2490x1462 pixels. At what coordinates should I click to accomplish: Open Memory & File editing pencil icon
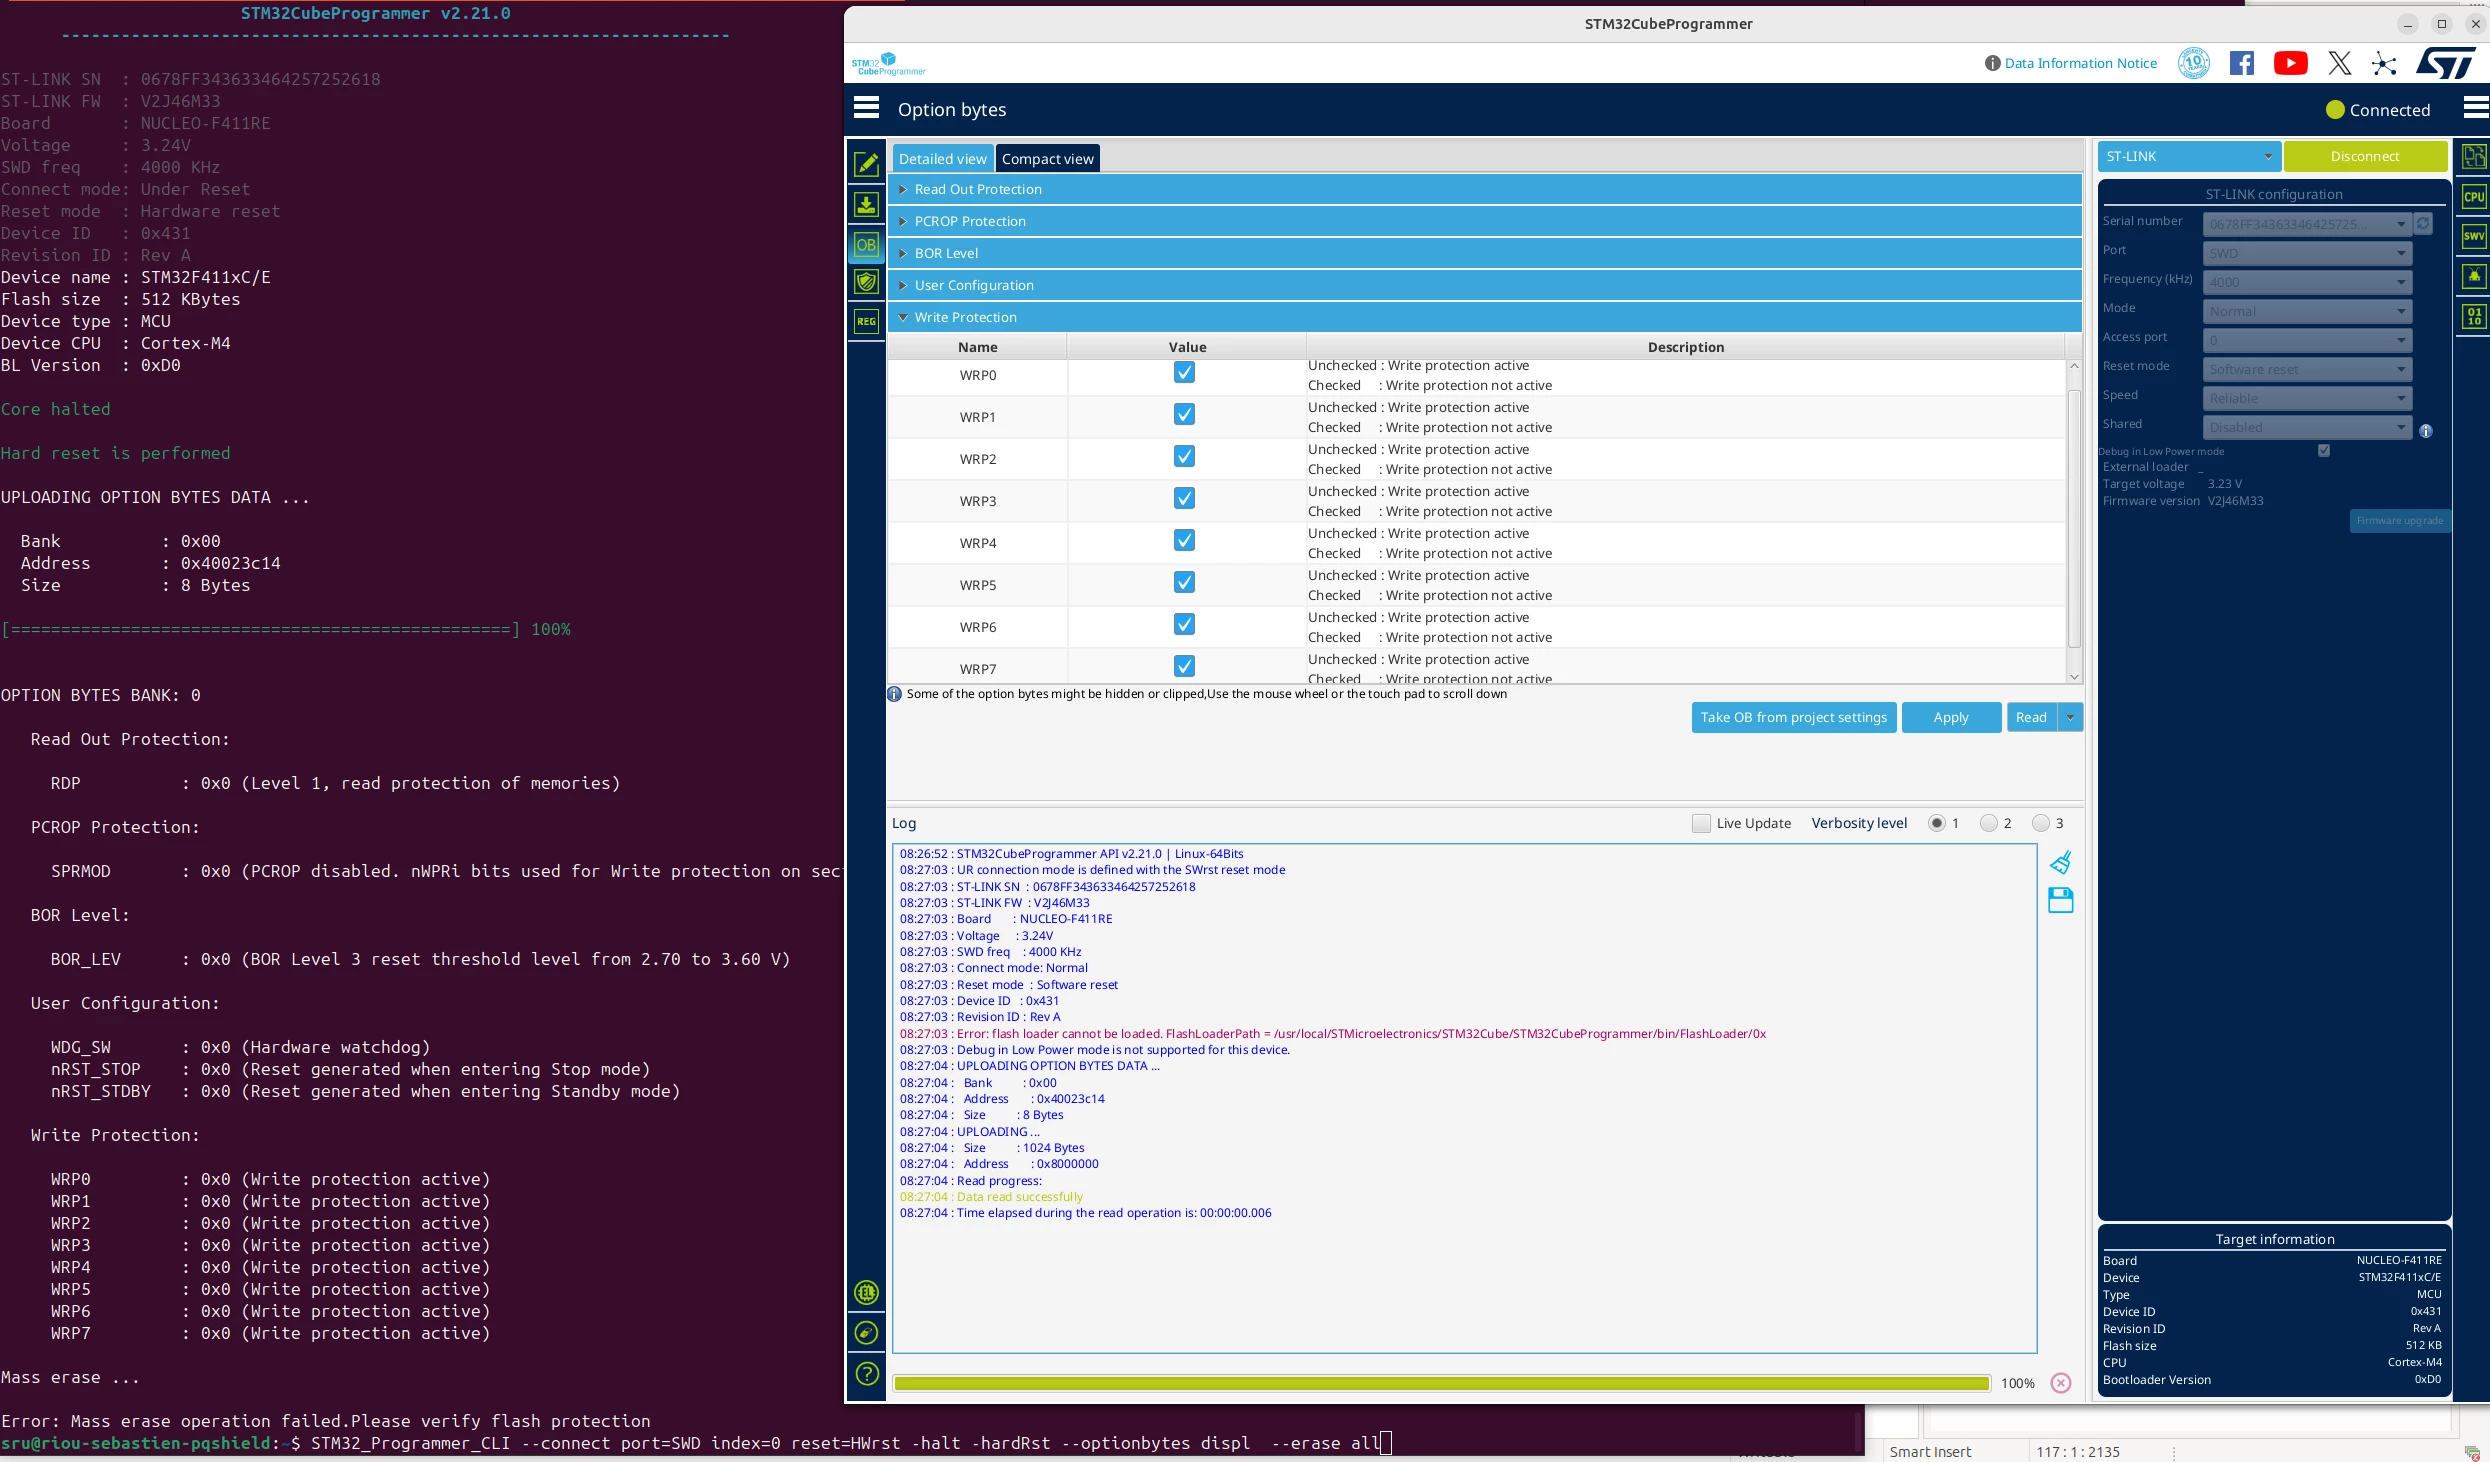pyautogui.click(x=867, y=164)
